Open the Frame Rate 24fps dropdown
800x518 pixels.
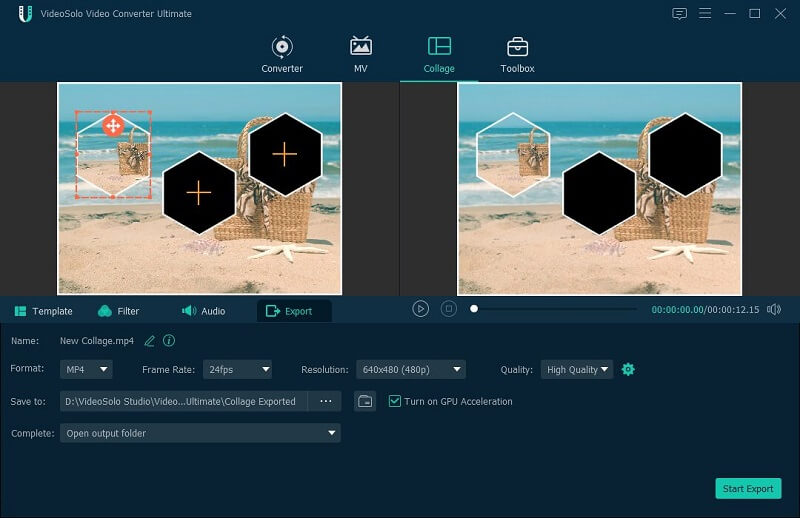pos(237,370)
